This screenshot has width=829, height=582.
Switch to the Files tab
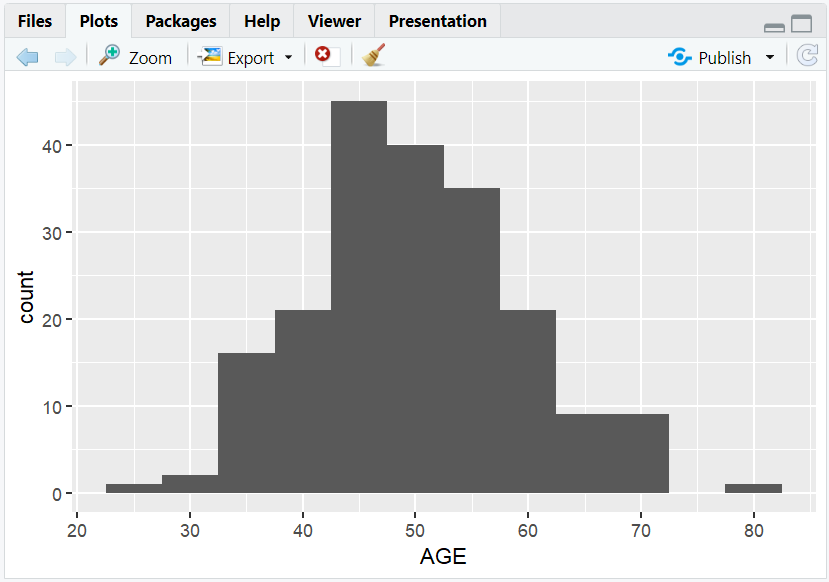[x=34, y=20]
